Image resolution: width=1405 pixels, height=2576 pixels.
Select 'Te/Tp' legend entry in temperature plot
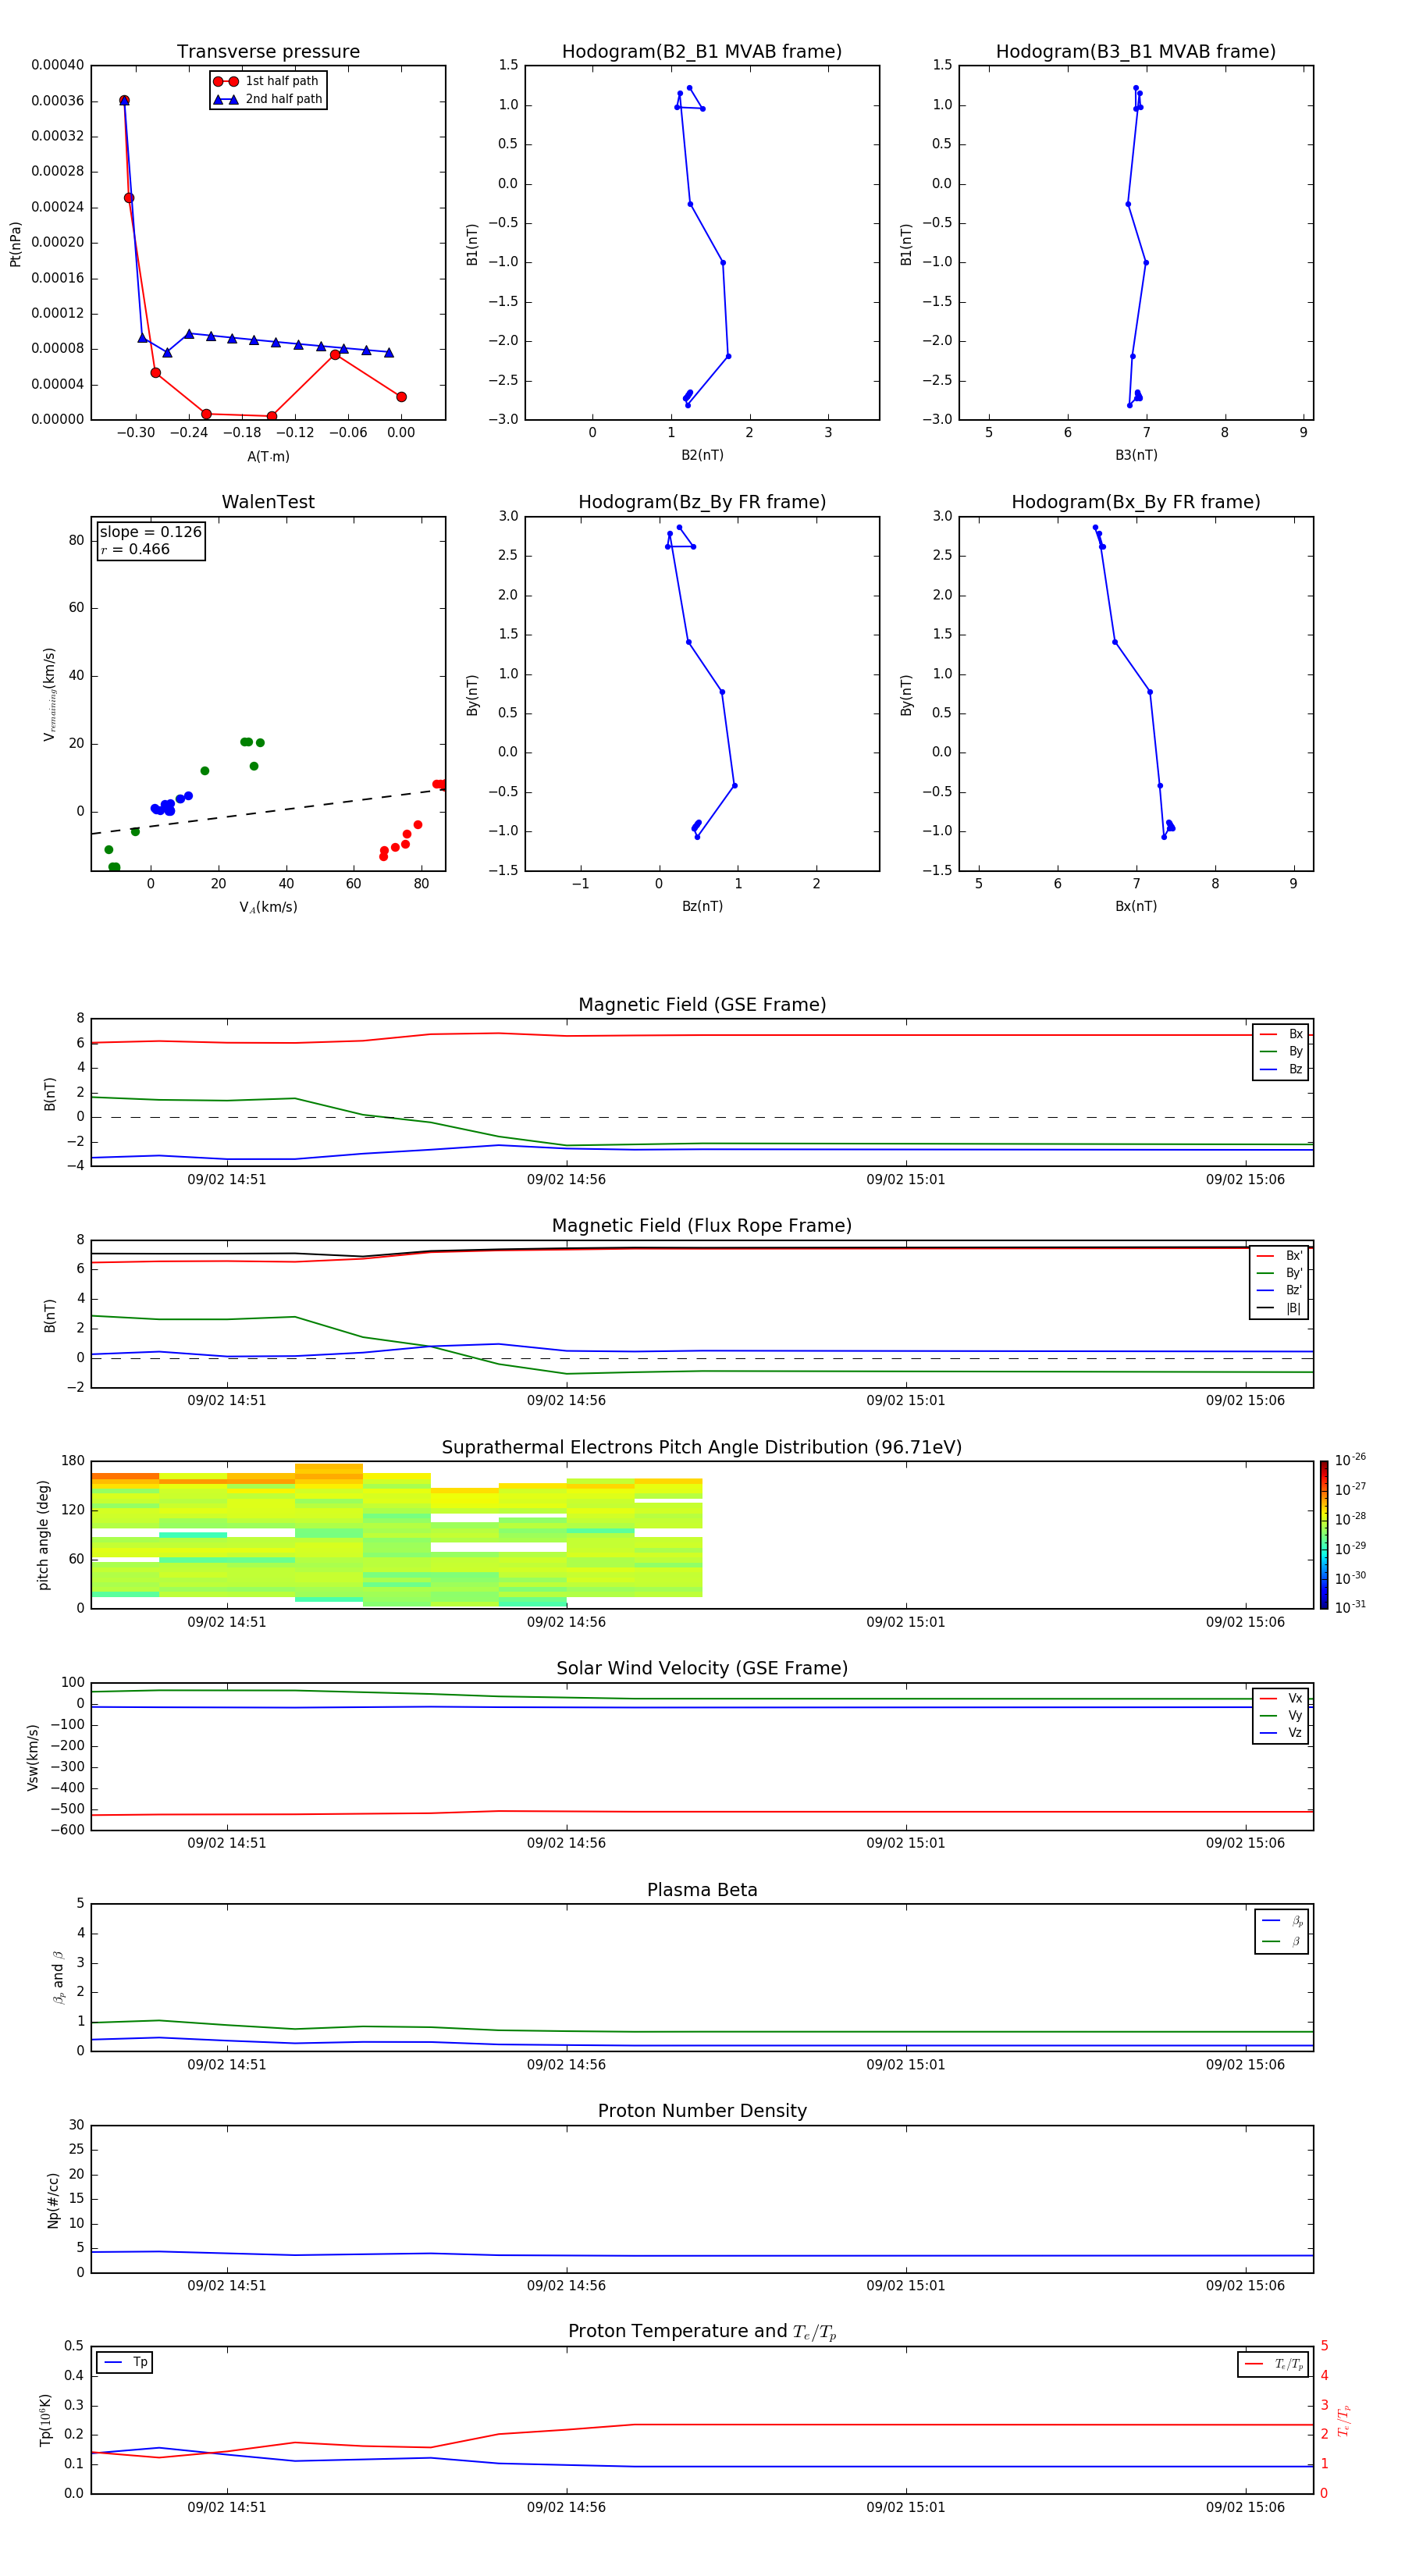pos(1275,2364)
